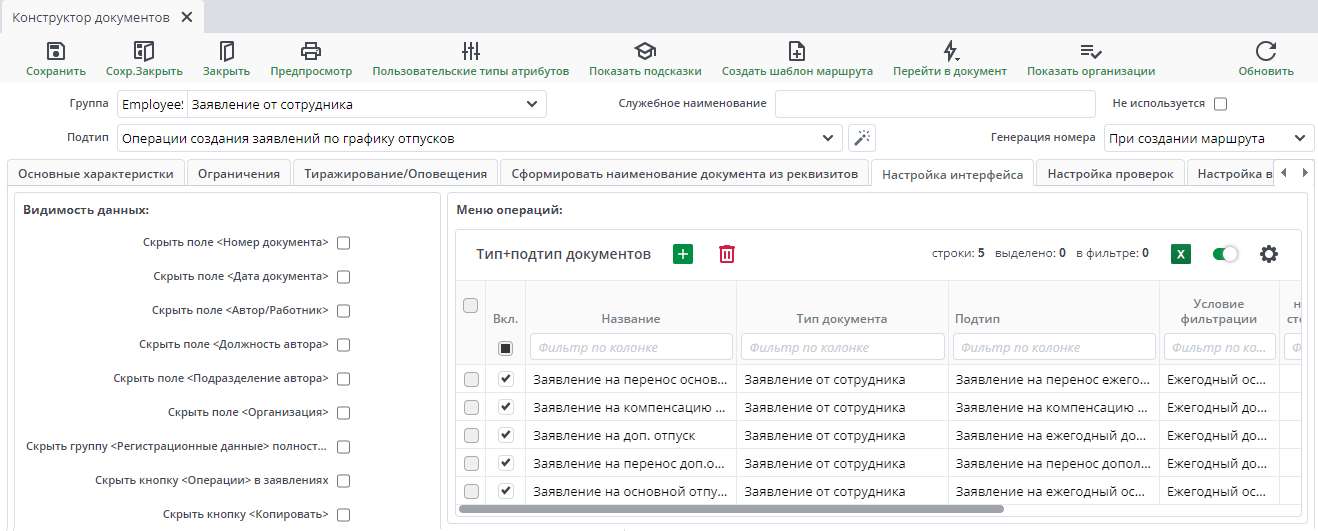This screenshot has height=531, width=1318.
Task: Switch to the Ограничения tab
Action: 238,174
